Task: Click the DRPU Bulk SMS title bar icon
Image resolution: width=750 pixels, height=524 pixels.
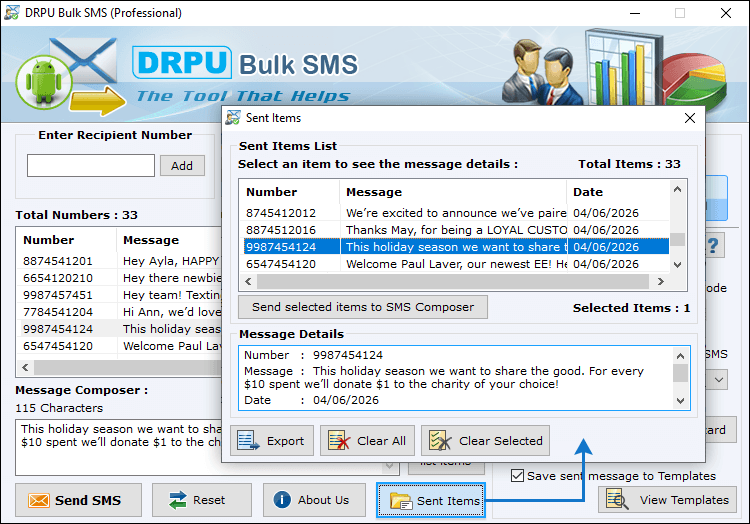Action: 11,12
